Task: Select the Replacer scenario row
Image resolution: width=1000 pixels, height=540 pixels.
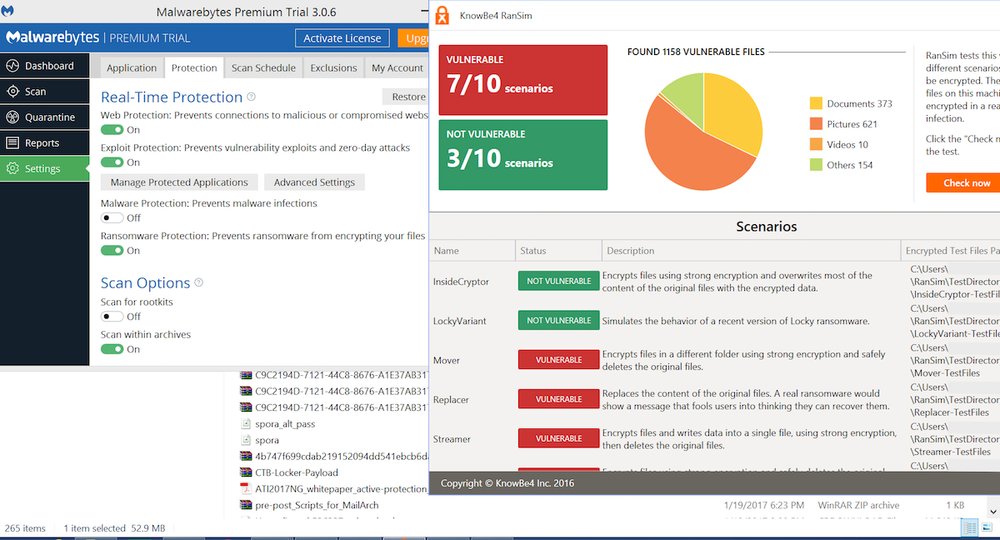Action: pos(715,400)
